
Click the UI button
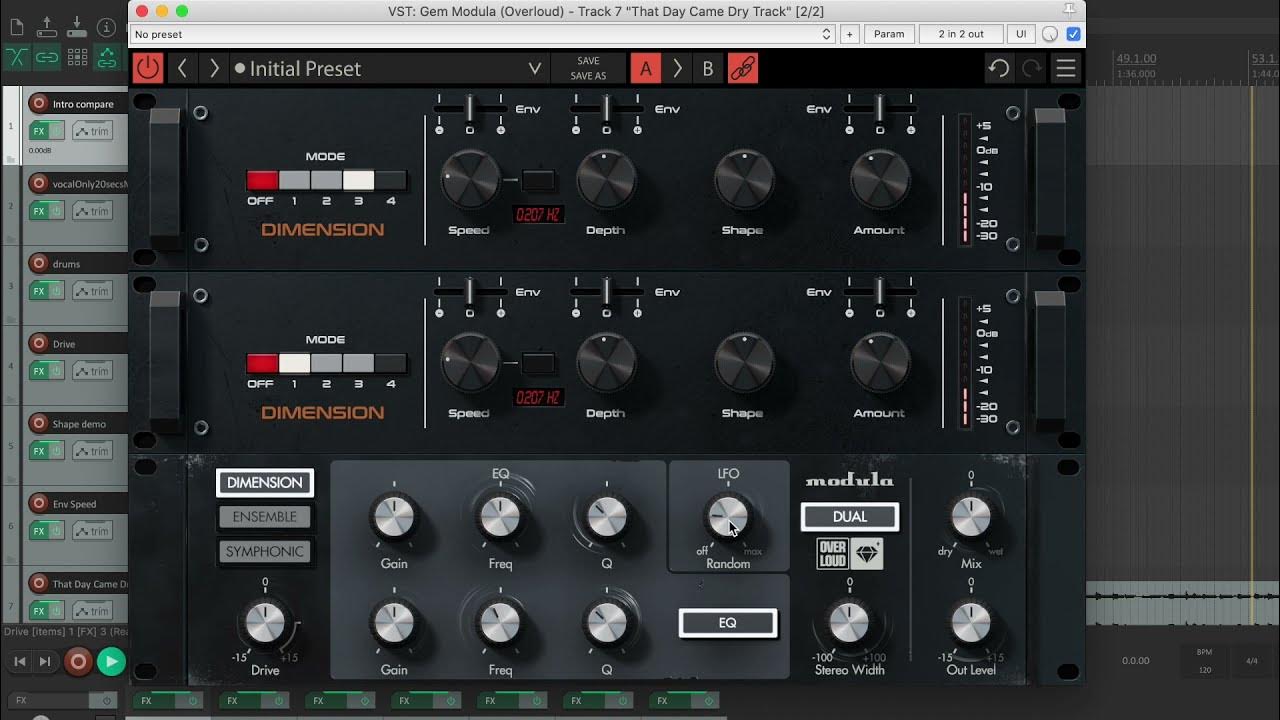tap(1021, 34)
